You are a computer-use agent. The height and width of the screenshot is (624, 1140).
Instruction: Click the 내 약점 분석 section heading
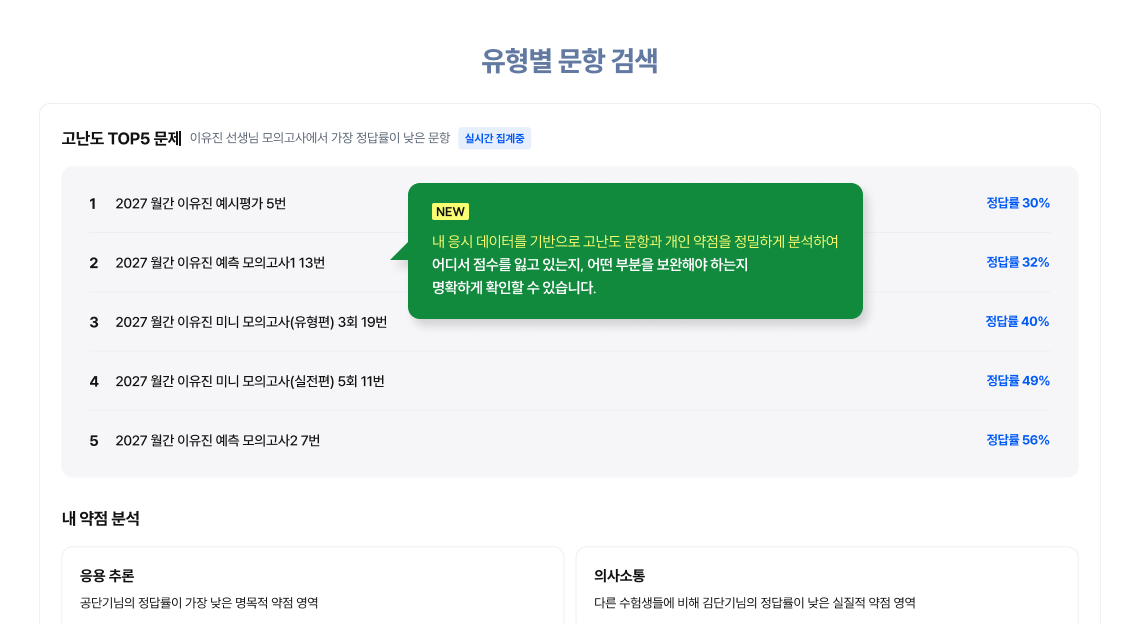[x=100, y=519]
